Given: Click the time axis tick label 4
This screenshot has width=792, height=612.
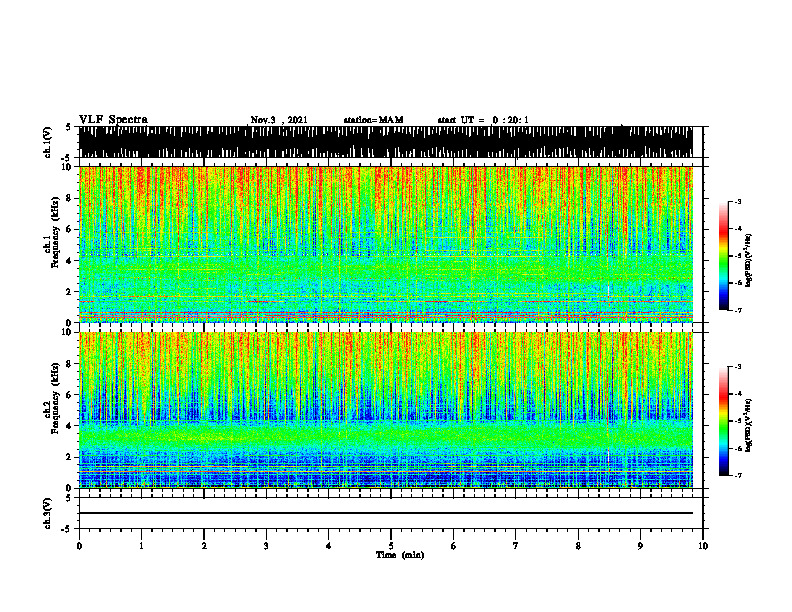Looking at the screenshot, I should pyautogui.click(x=328, y=546).
